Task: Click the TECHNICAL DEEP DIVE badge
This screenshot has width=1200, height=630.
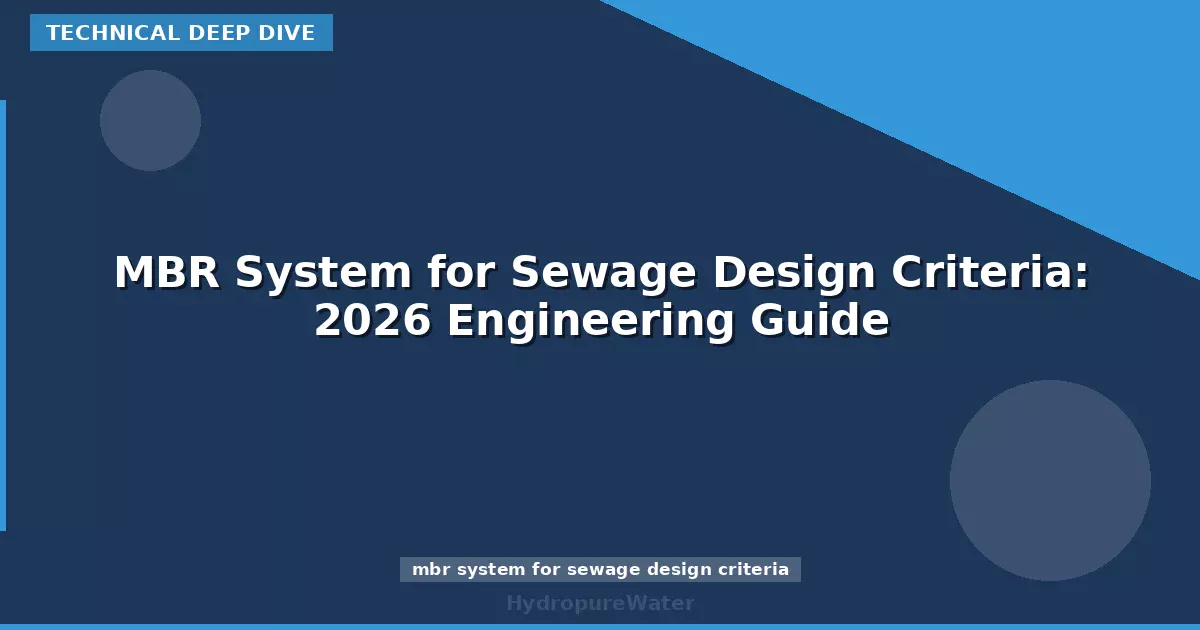Action: coord(181,33)
